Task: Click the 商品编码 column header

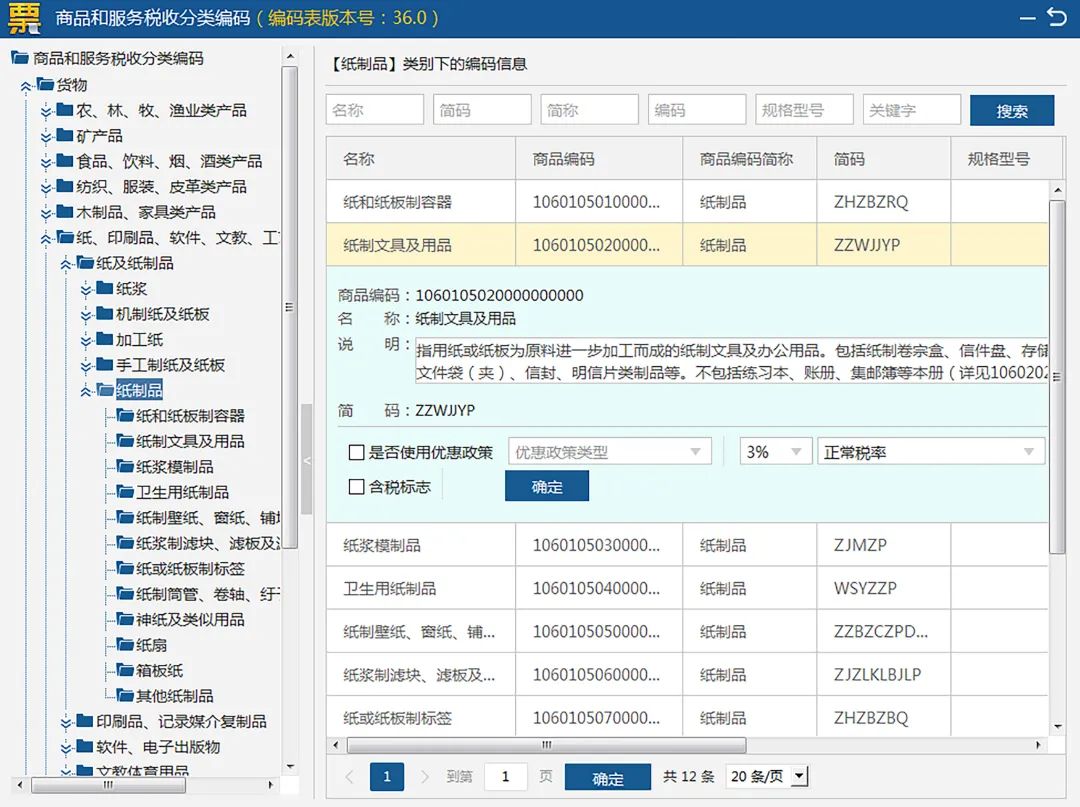Action: pyautogui.click(x=599, y=158)
